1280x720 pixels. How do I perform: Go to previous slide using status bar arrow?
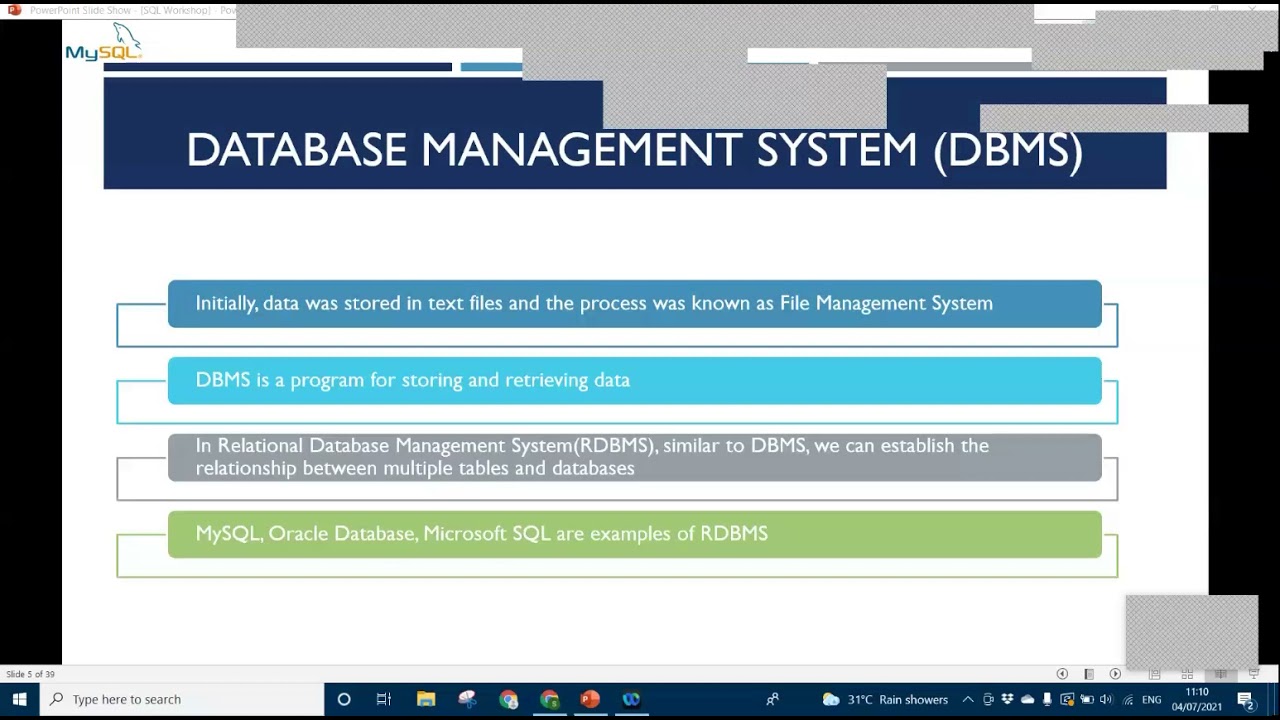tap(1062, 674)
